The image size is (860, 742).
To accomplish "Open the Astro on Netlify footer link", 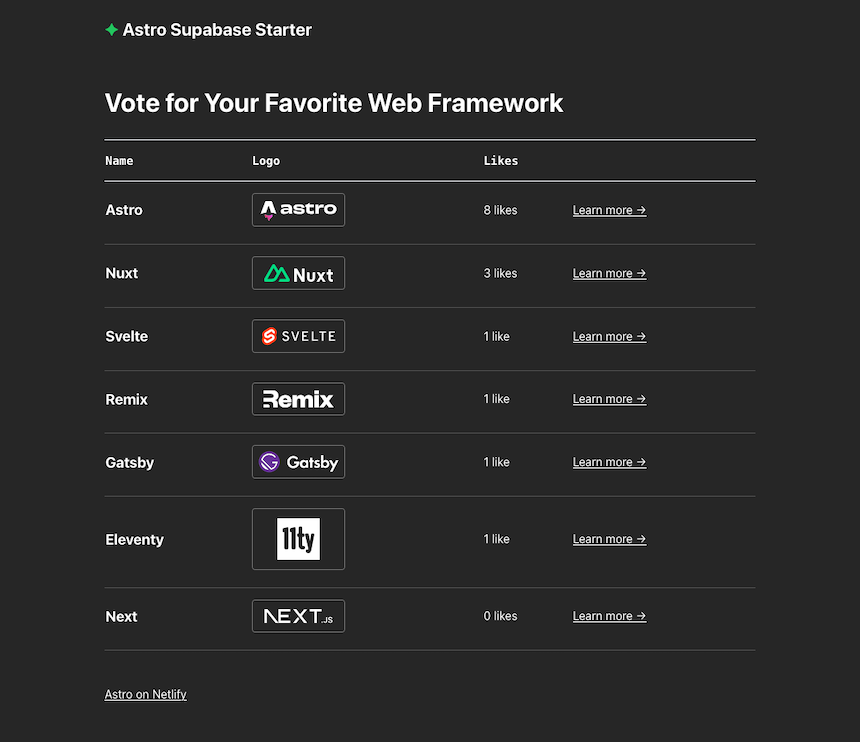I will tap(145, 694).
